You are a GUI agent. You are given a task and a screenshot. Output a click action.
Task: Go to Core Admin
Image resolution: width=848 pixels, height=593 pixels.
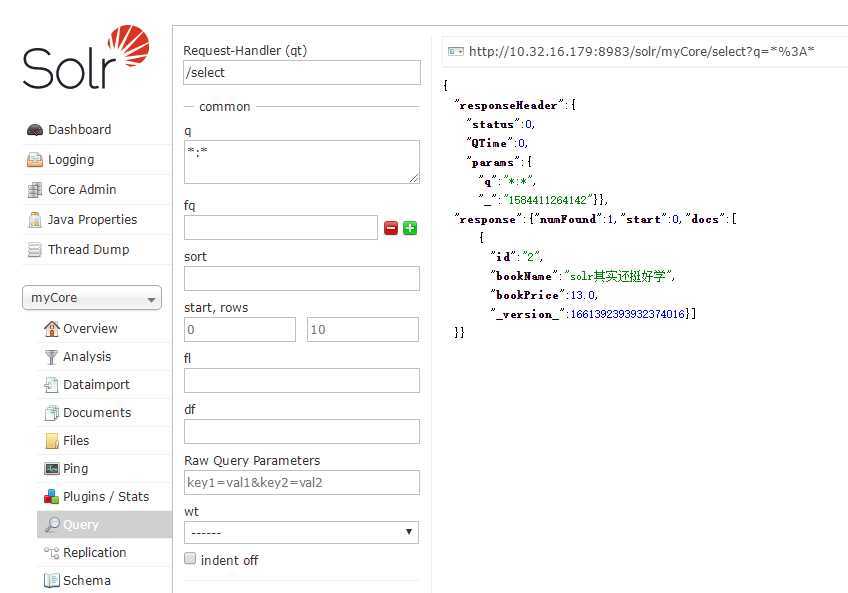(x=82, y=190)
